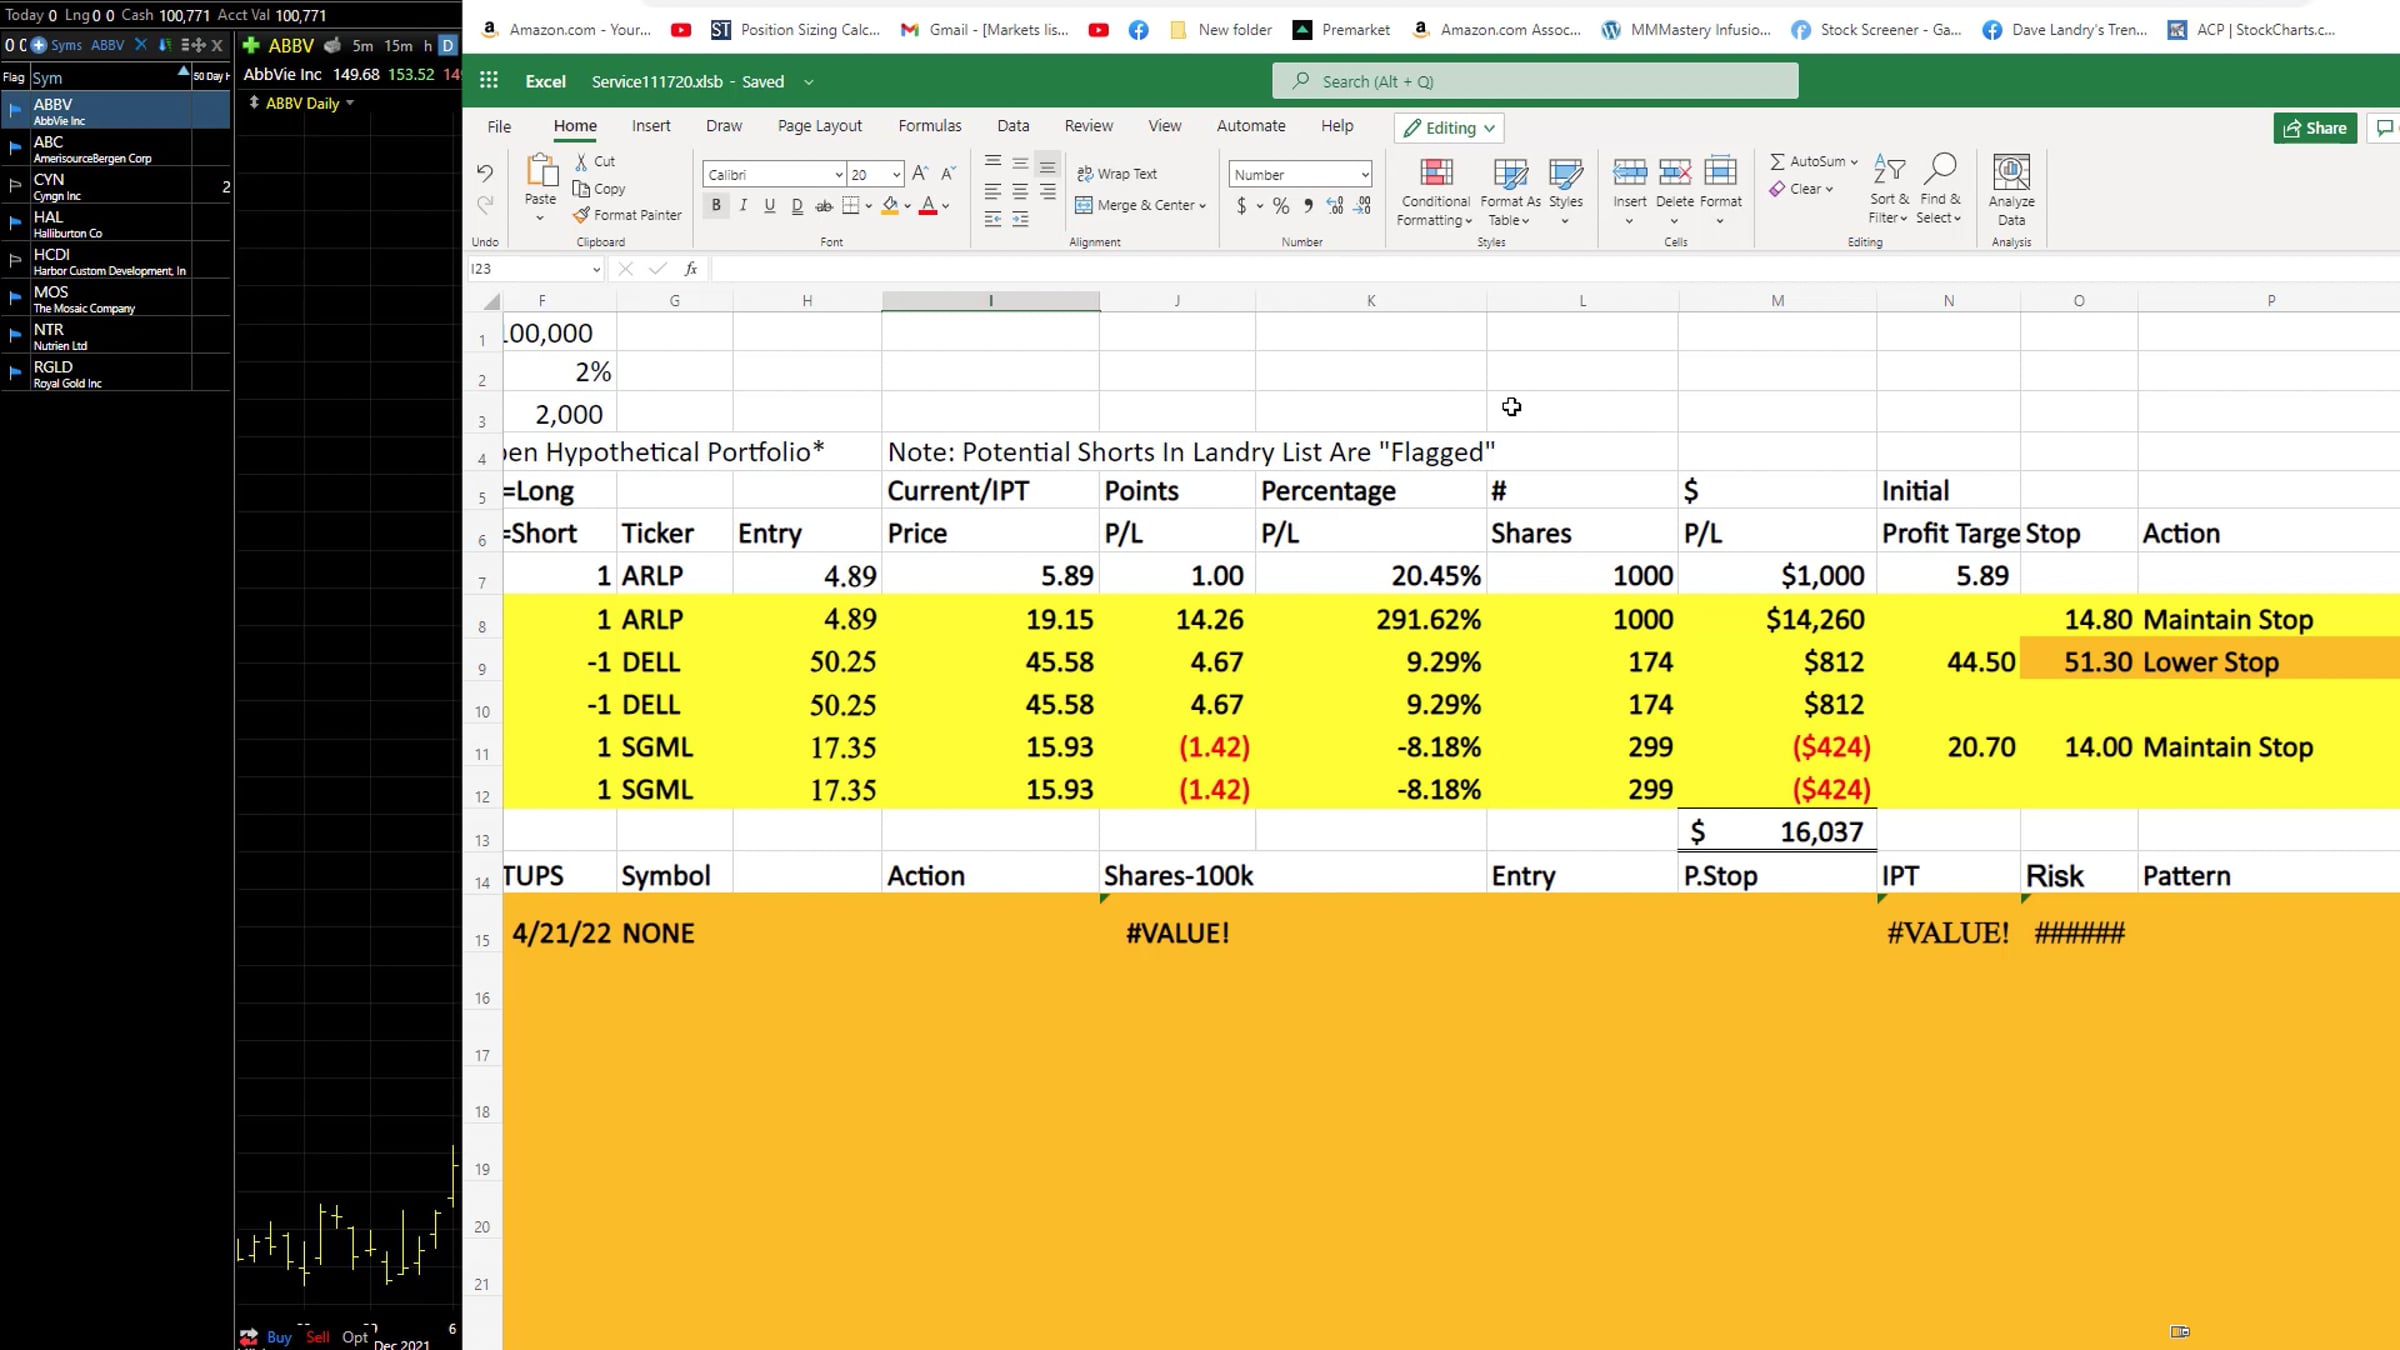Click Buy in the trading chart panel
This screenshot has width=2400, height=1350.
point(279,1337)
